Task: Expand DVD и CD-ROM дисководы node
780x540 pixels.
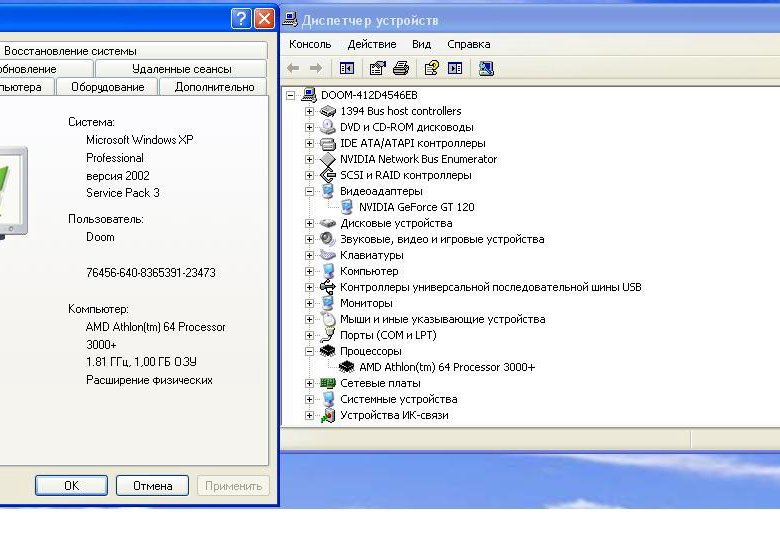Action: (309, 127)
